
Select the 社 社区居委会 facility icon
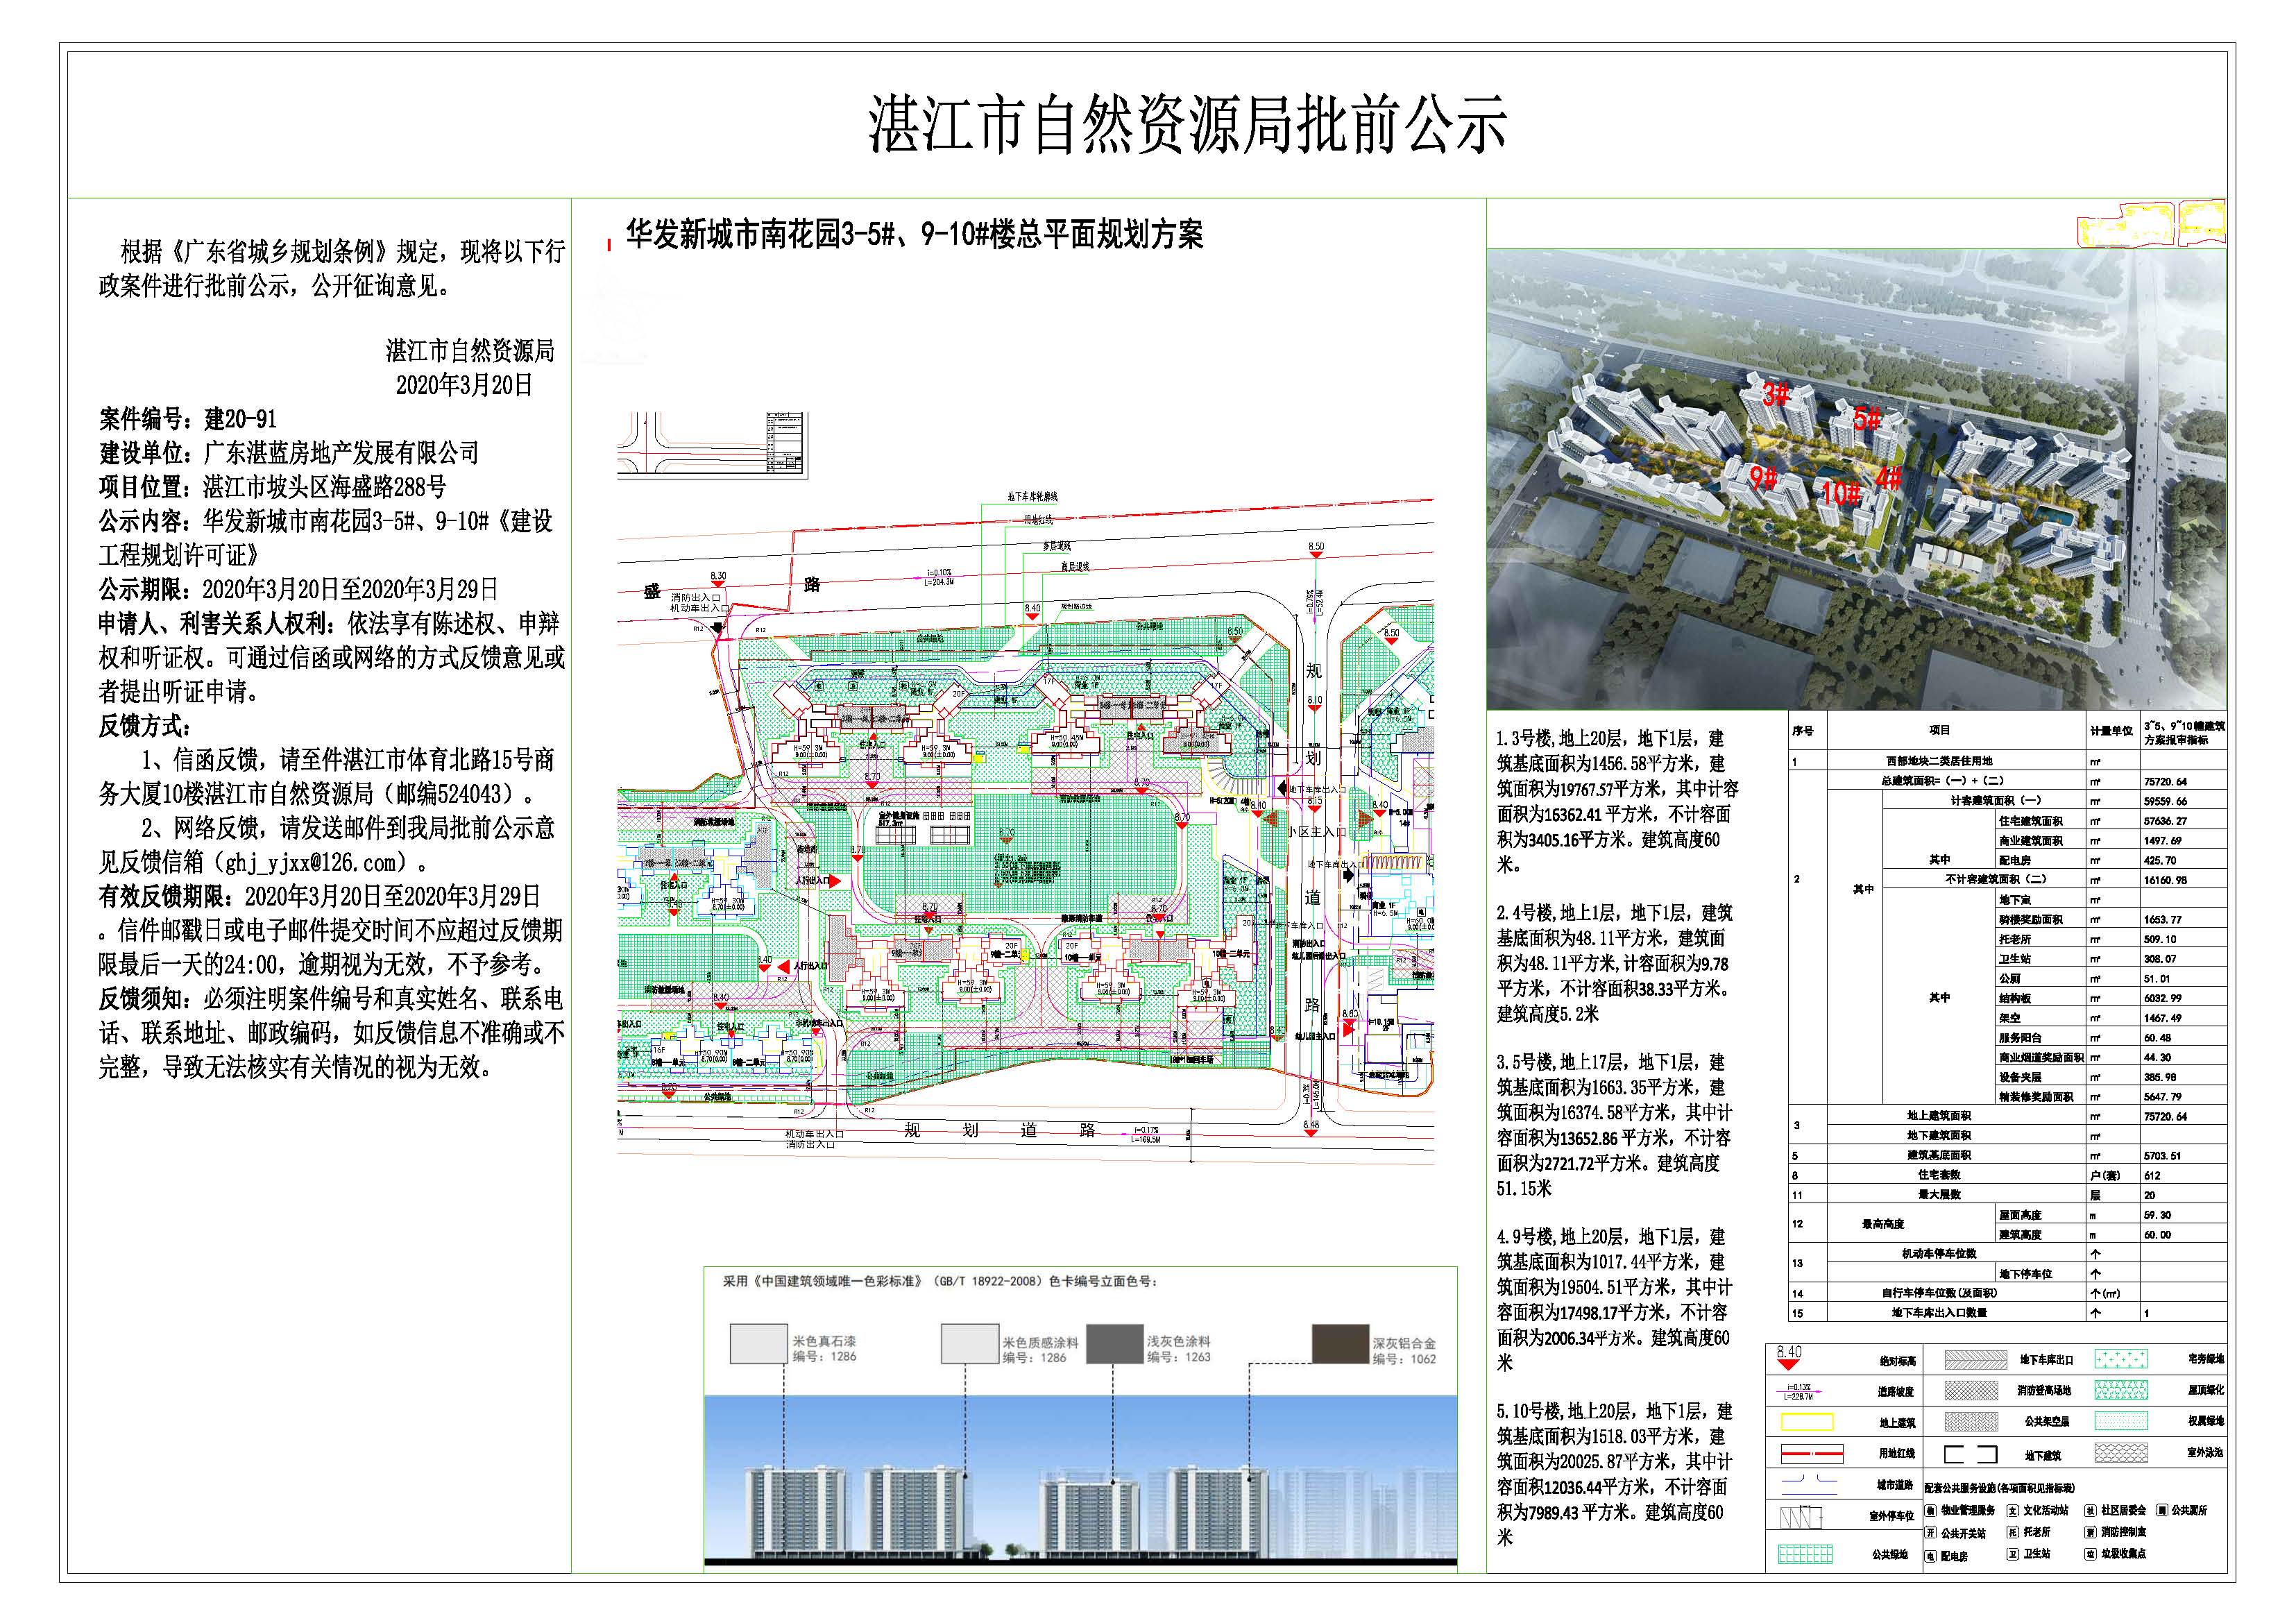[x=2092, y=1512]
